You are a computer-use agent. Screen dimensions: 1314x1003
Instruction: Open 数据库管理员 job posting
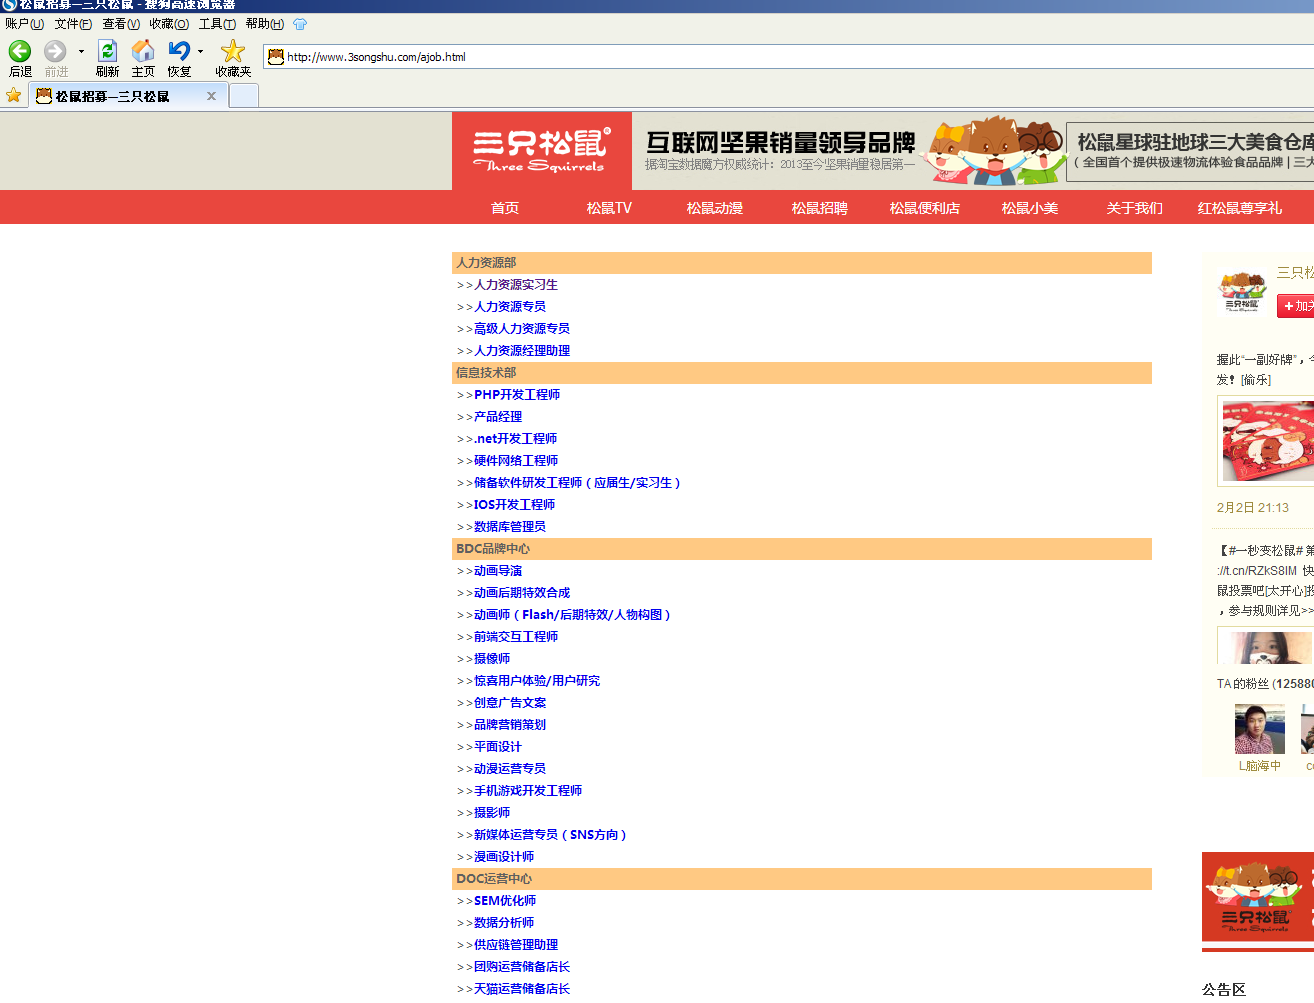coord(510,527)
